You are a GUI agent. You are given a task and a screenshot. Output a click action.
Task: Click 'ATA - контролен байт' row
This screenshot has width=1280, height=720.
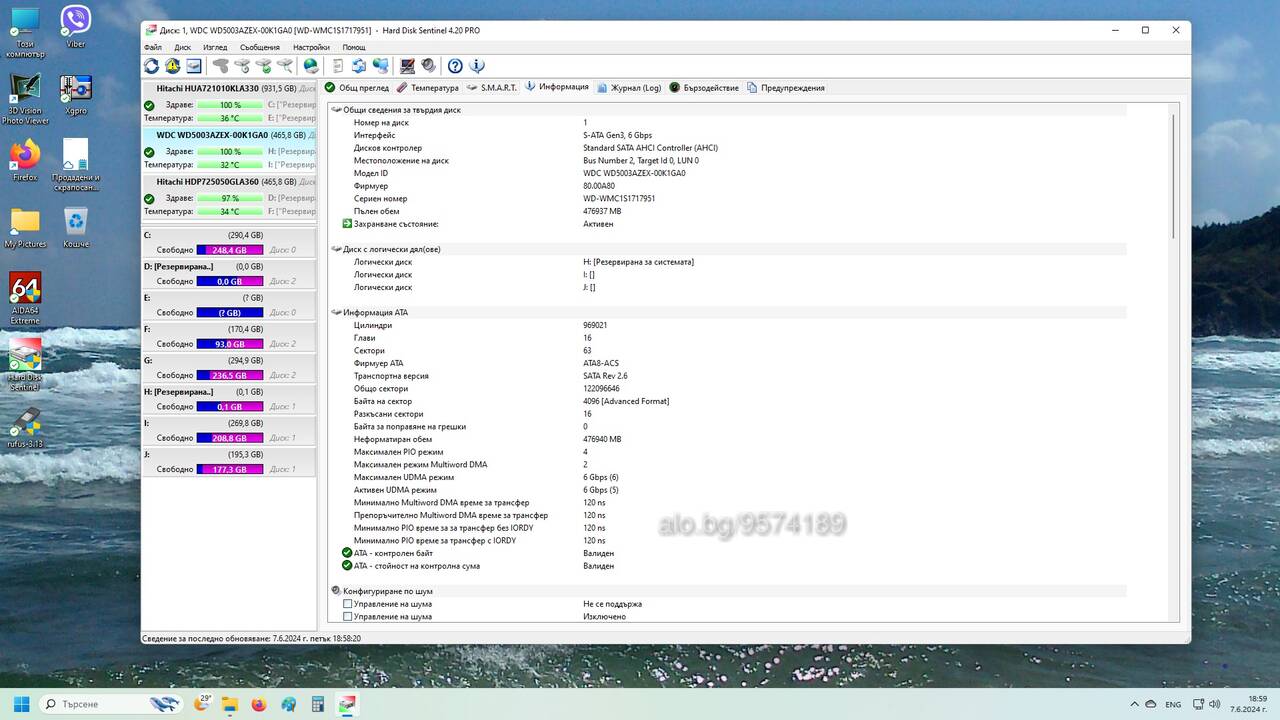click(734, 553)
